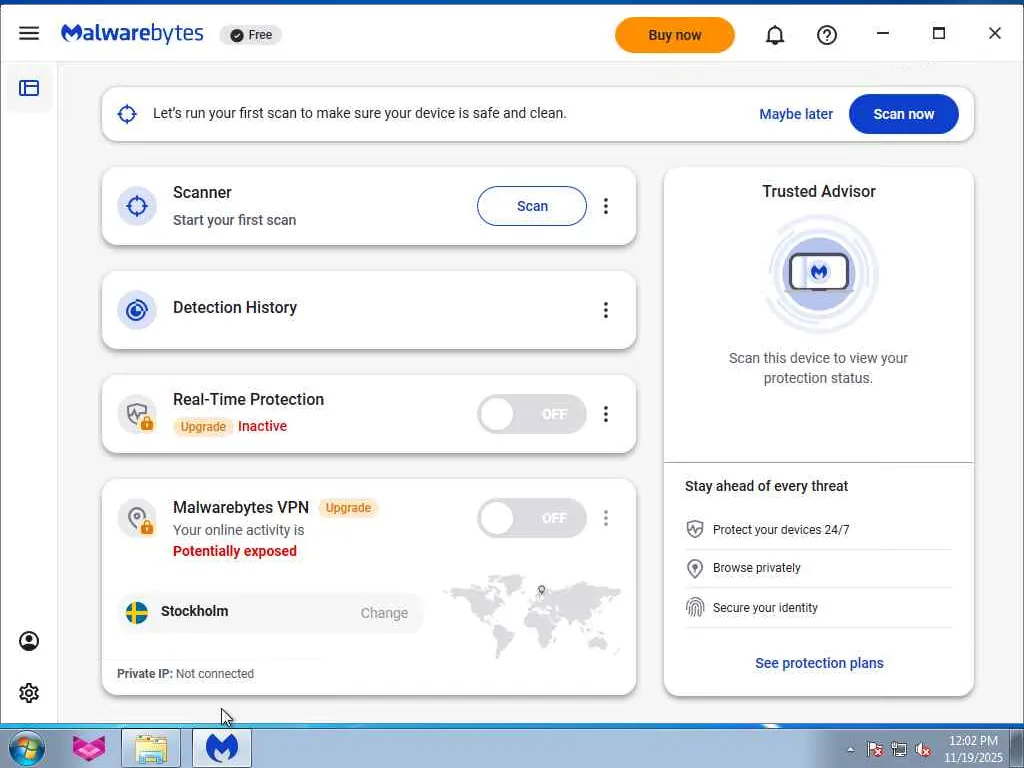Image resolution: width=1024 pixels, height=768 pixels.
Task: Dismiss banner with Maybe later
Action: pyautogui.click(x=796, y=114)
